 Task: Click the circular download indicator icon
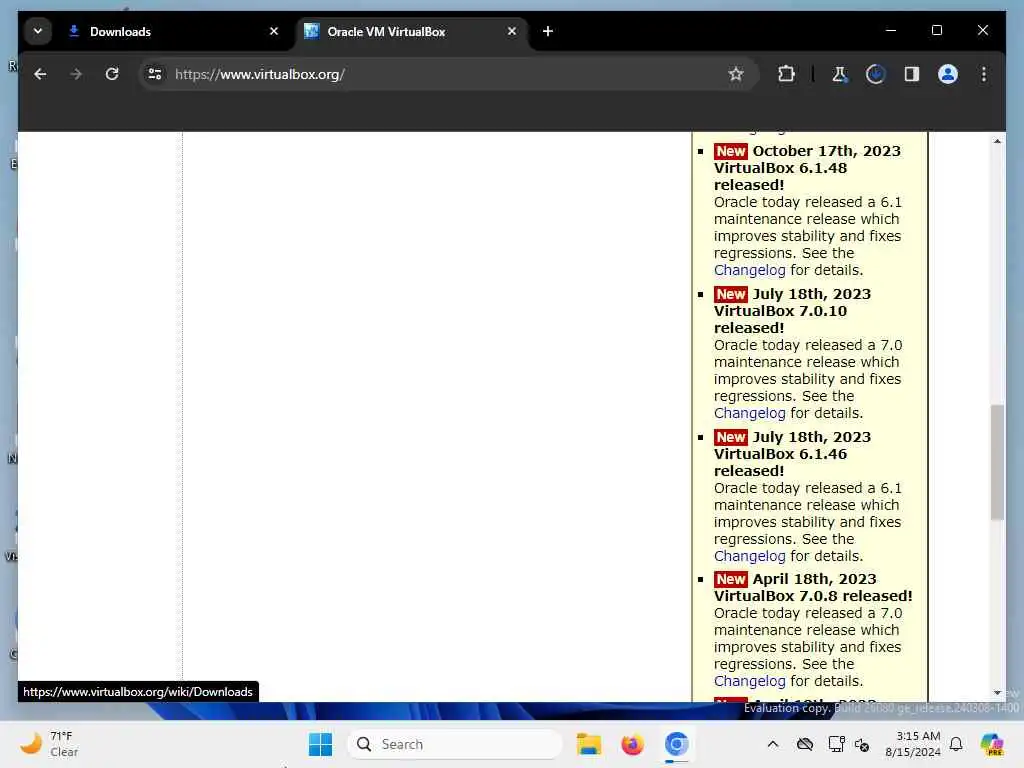(876, 74)
